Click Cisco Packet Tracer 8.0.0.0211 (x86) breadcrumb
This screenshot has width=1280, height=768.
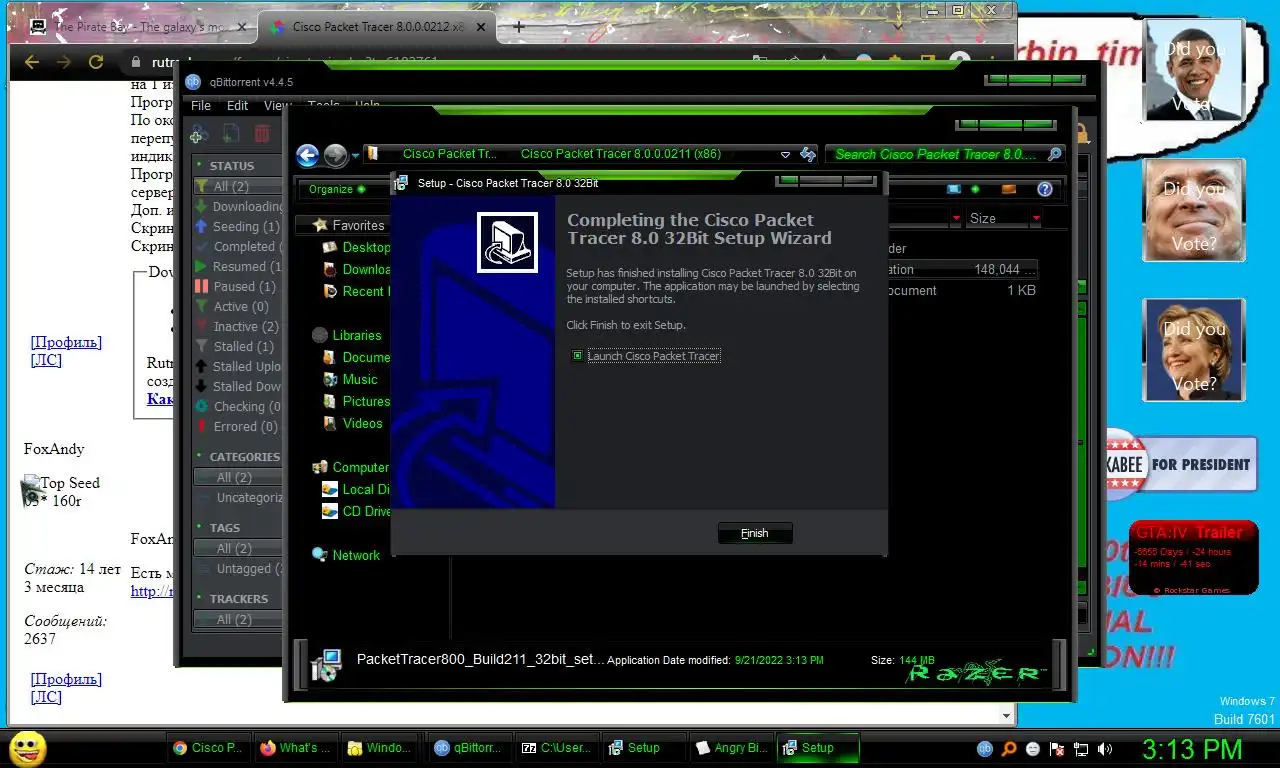(x=621, y=154)
